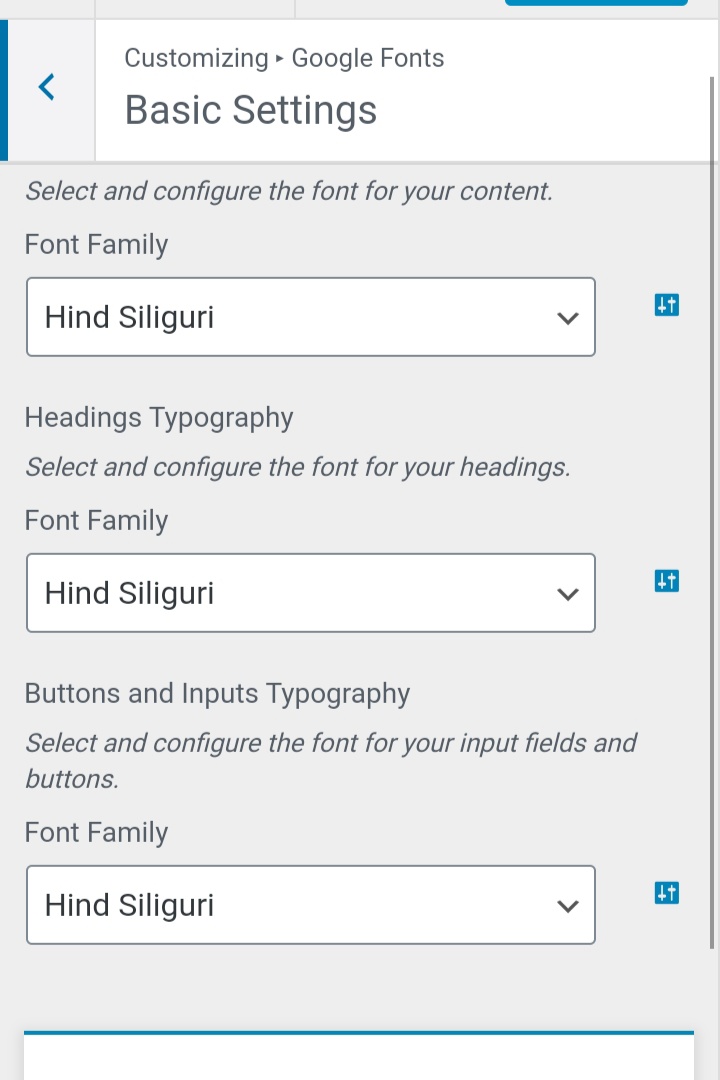This screenshot has height=1080, width=720.
Task: Open advanced settings icon for headings font
Action: 667,582
